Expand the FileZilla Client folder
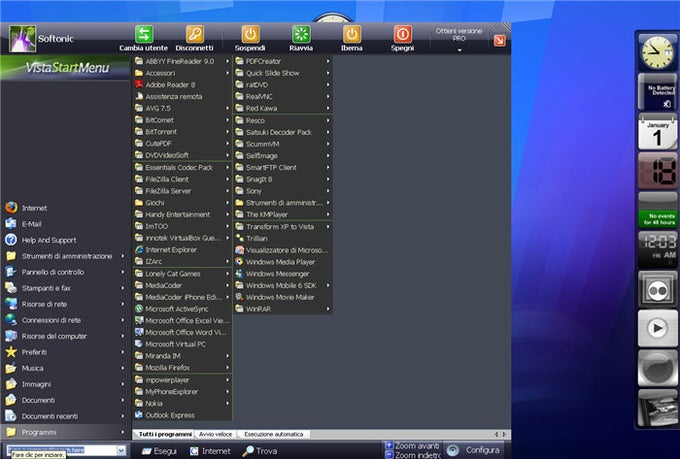Viewport: 680px width, 459px height. point(182,179)
